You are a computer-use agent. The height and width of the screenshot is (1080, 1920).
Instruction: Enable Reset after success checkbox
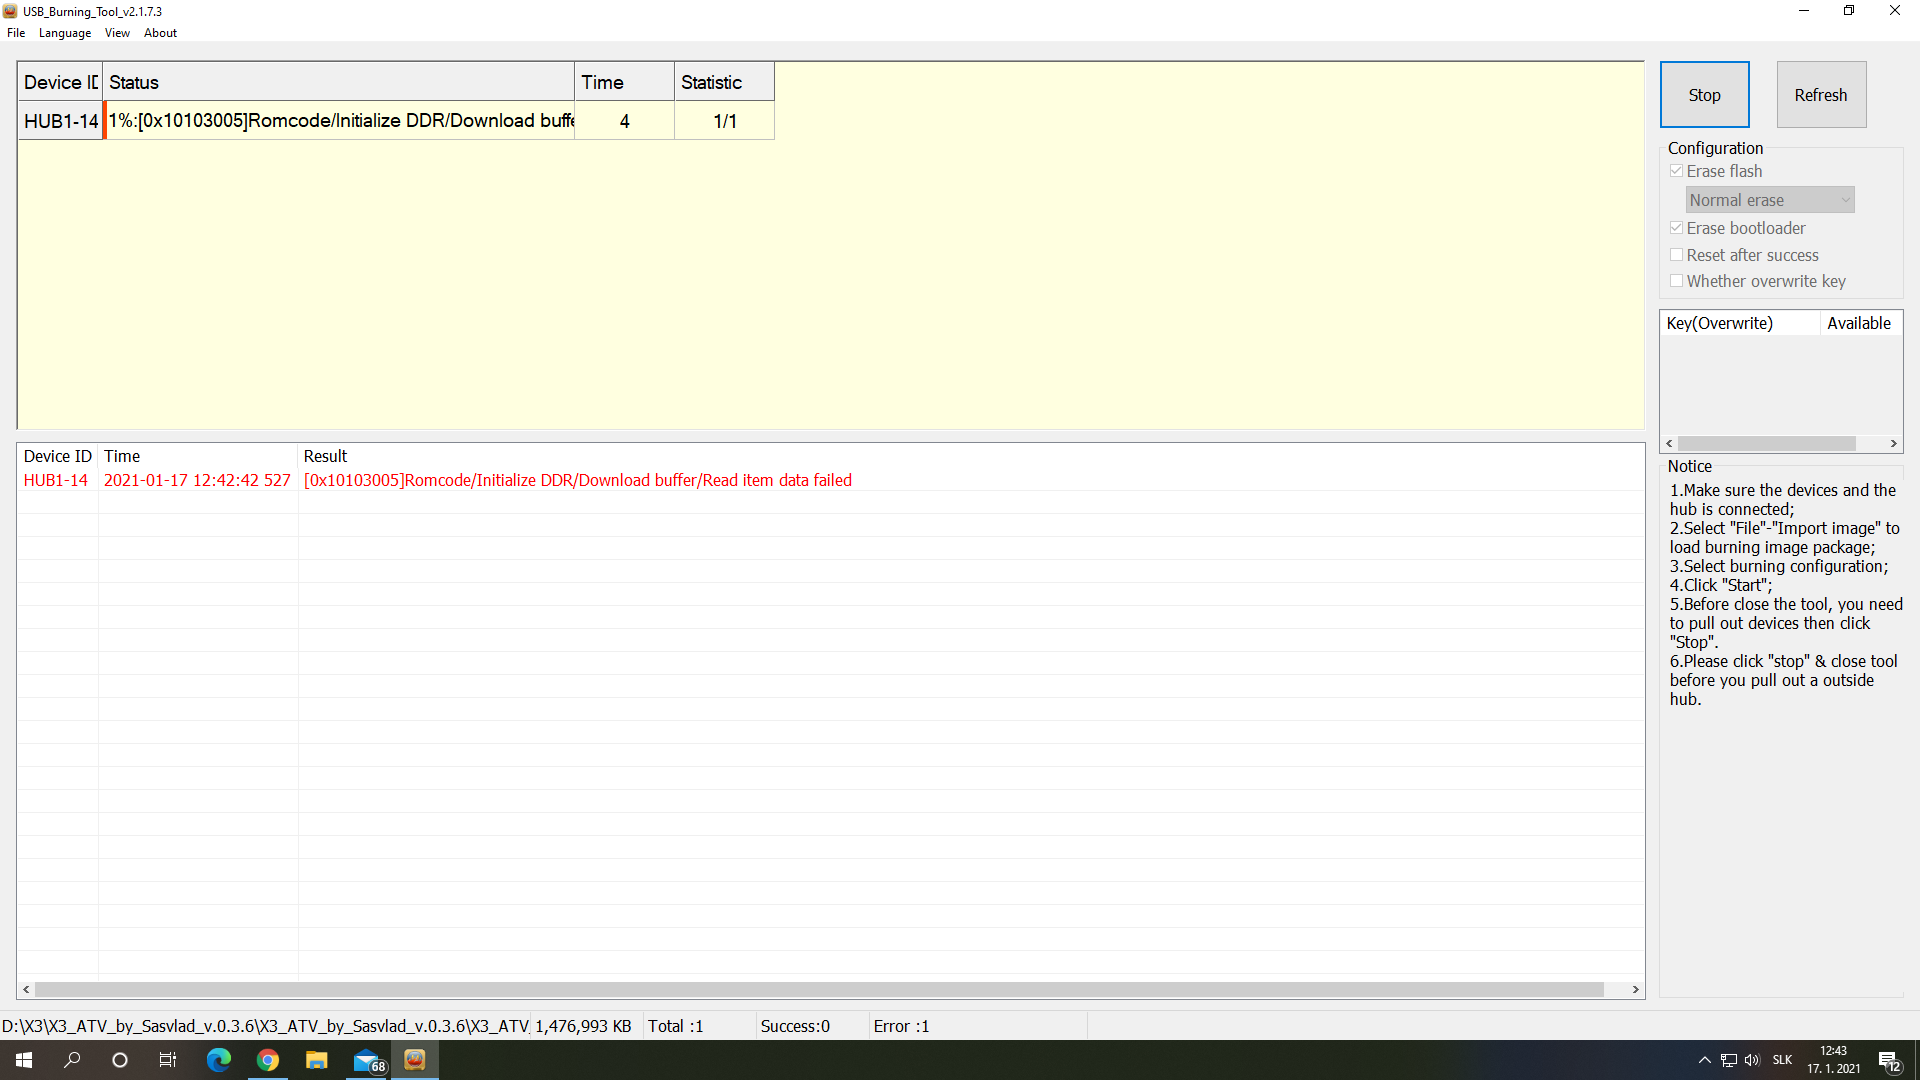(1677, 255)
